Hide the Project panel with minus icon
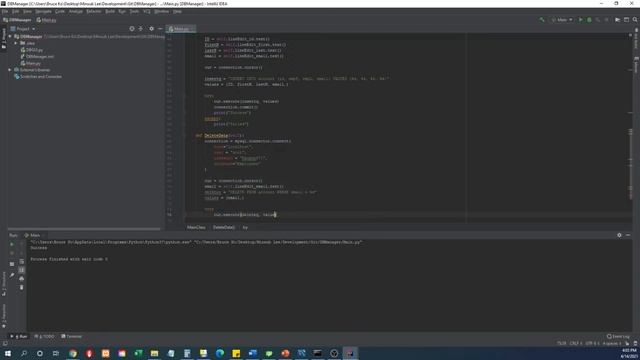Image resolution: width=640 pixels, height=360 pixels. point(160,29)
